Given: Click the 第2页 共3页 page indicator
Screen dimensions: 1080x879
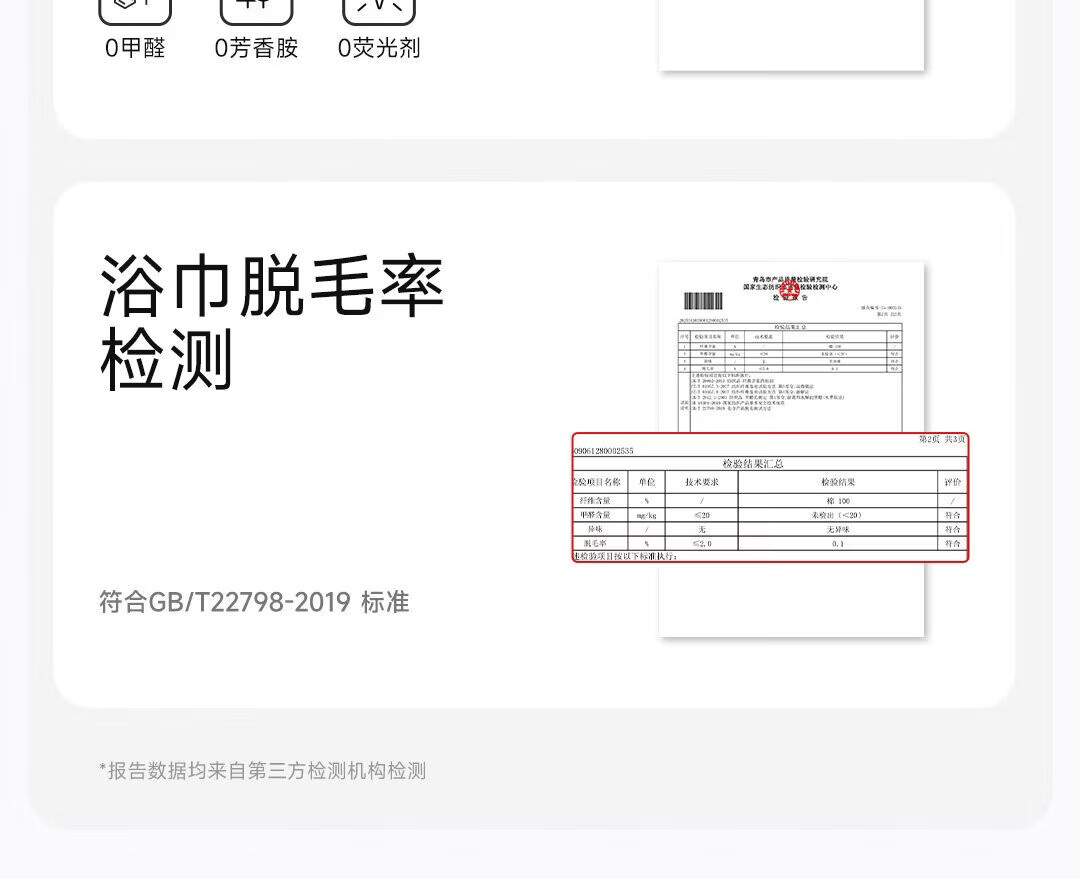Looking at the screenshot, I should coord(942,440).
